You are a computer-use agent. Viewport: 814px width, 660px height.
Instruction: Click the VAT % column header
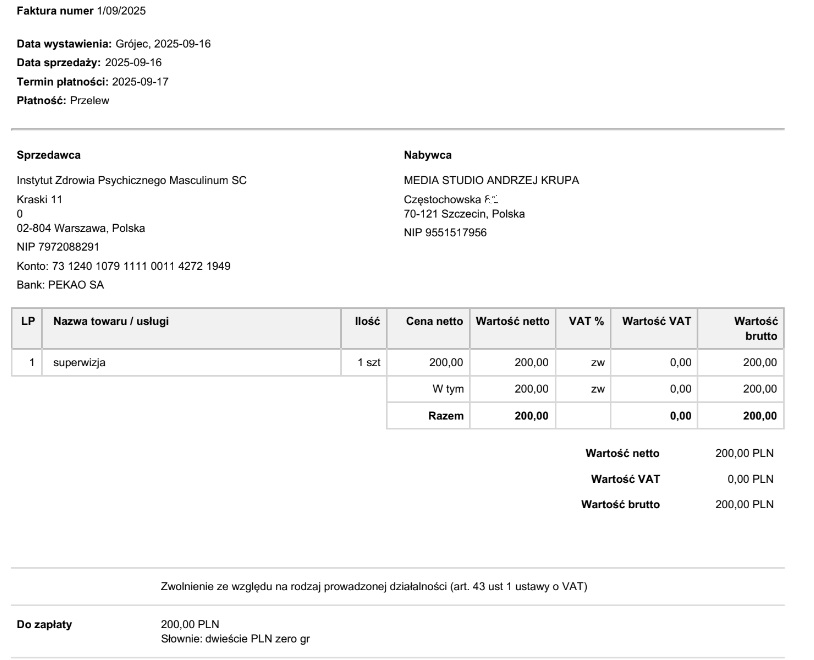click(586, 321)
